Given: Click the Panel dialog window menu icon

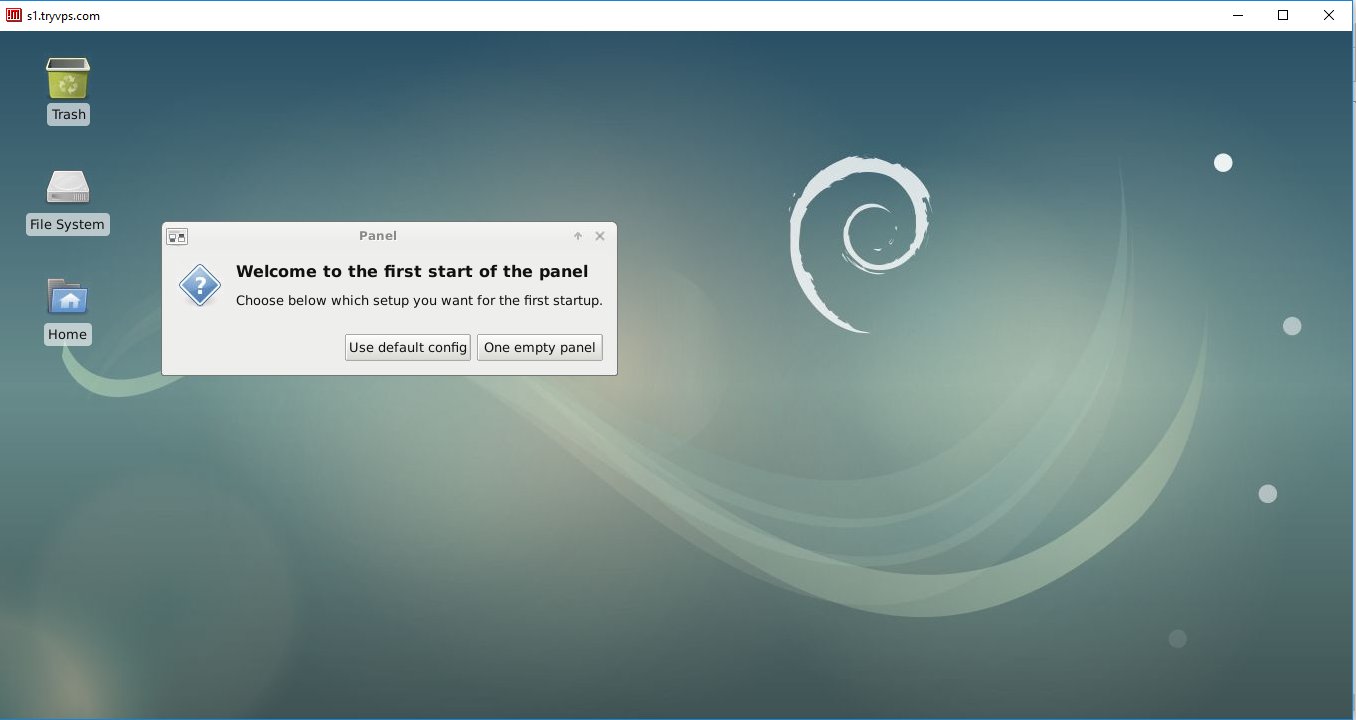Looking at the screenshot, I should click(177, 237).
